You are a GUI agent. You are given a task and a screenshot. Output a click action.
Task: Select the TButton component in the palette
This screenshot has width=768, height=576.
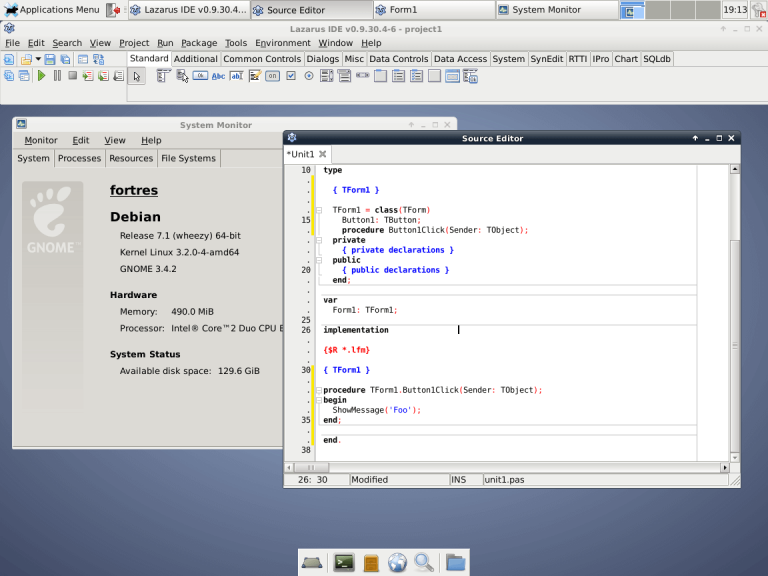(200, 76)
